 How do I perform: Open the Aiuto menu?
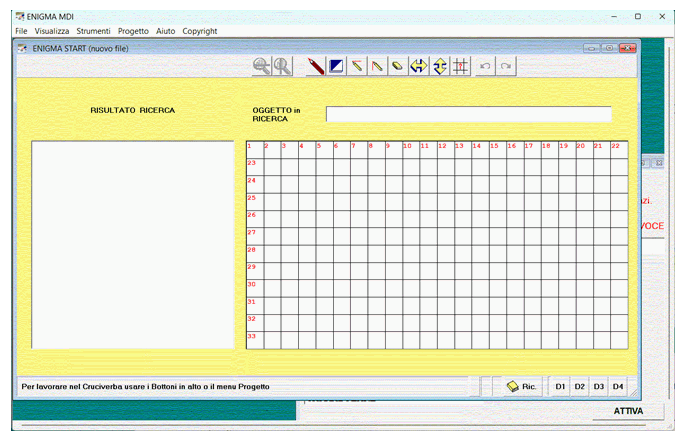[x=165, y=31]
